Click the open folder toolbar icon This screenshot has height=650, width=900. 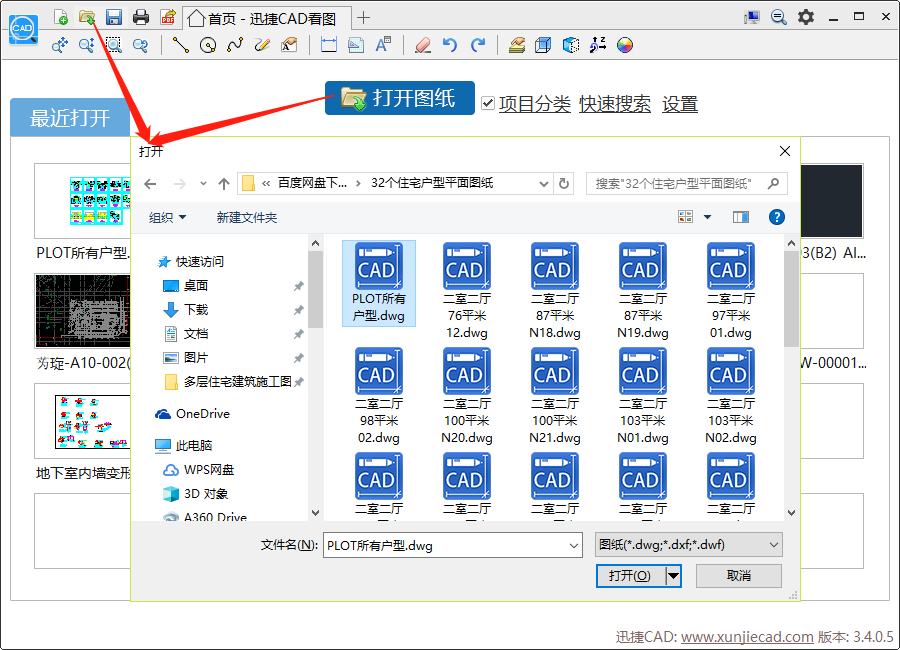click(87, 17)
